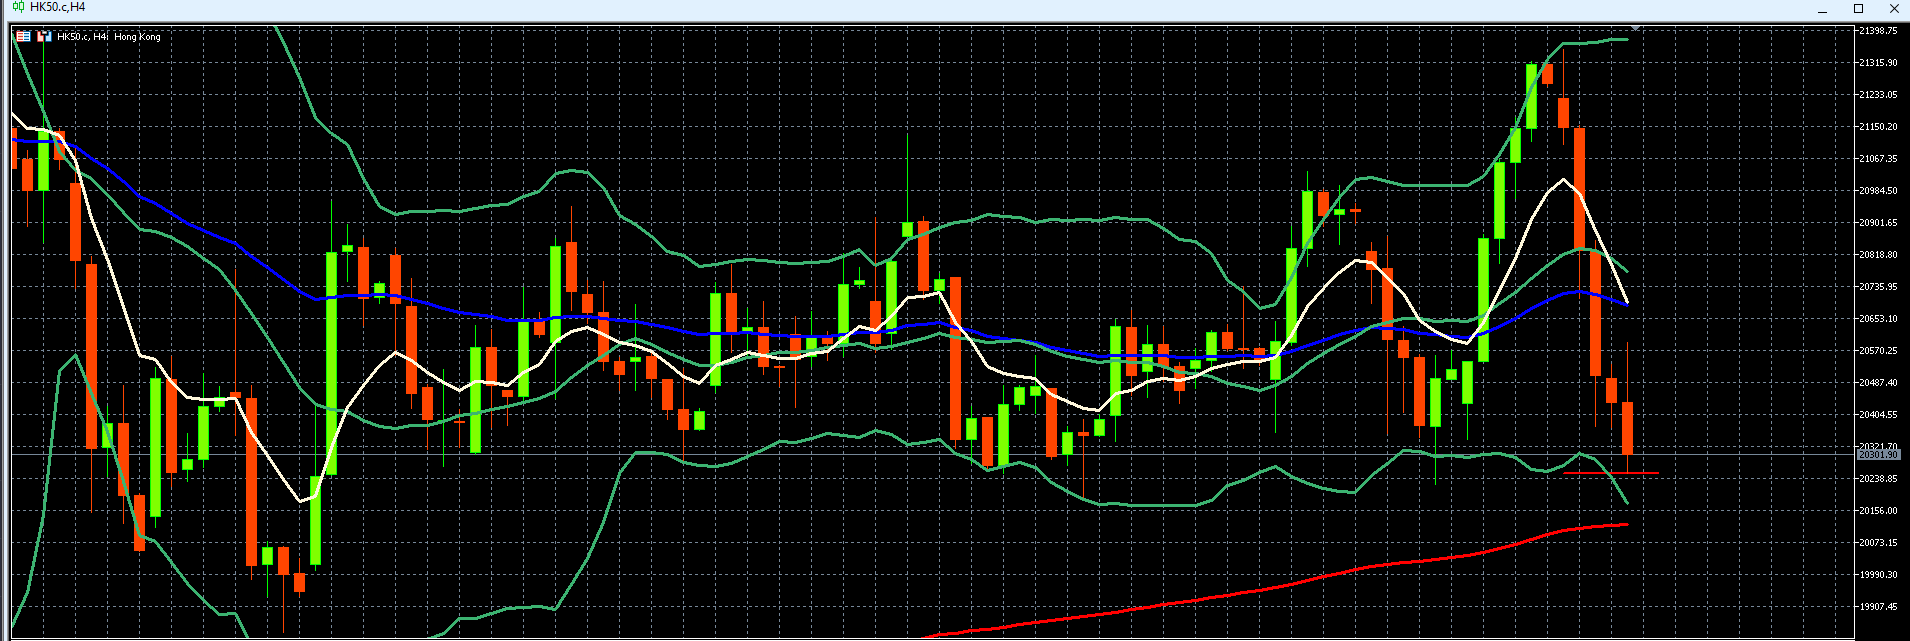Click the 21398.75 price scale label
Image resolution: width=1910 pixels, height=641 pixels.
point(1878,31)
